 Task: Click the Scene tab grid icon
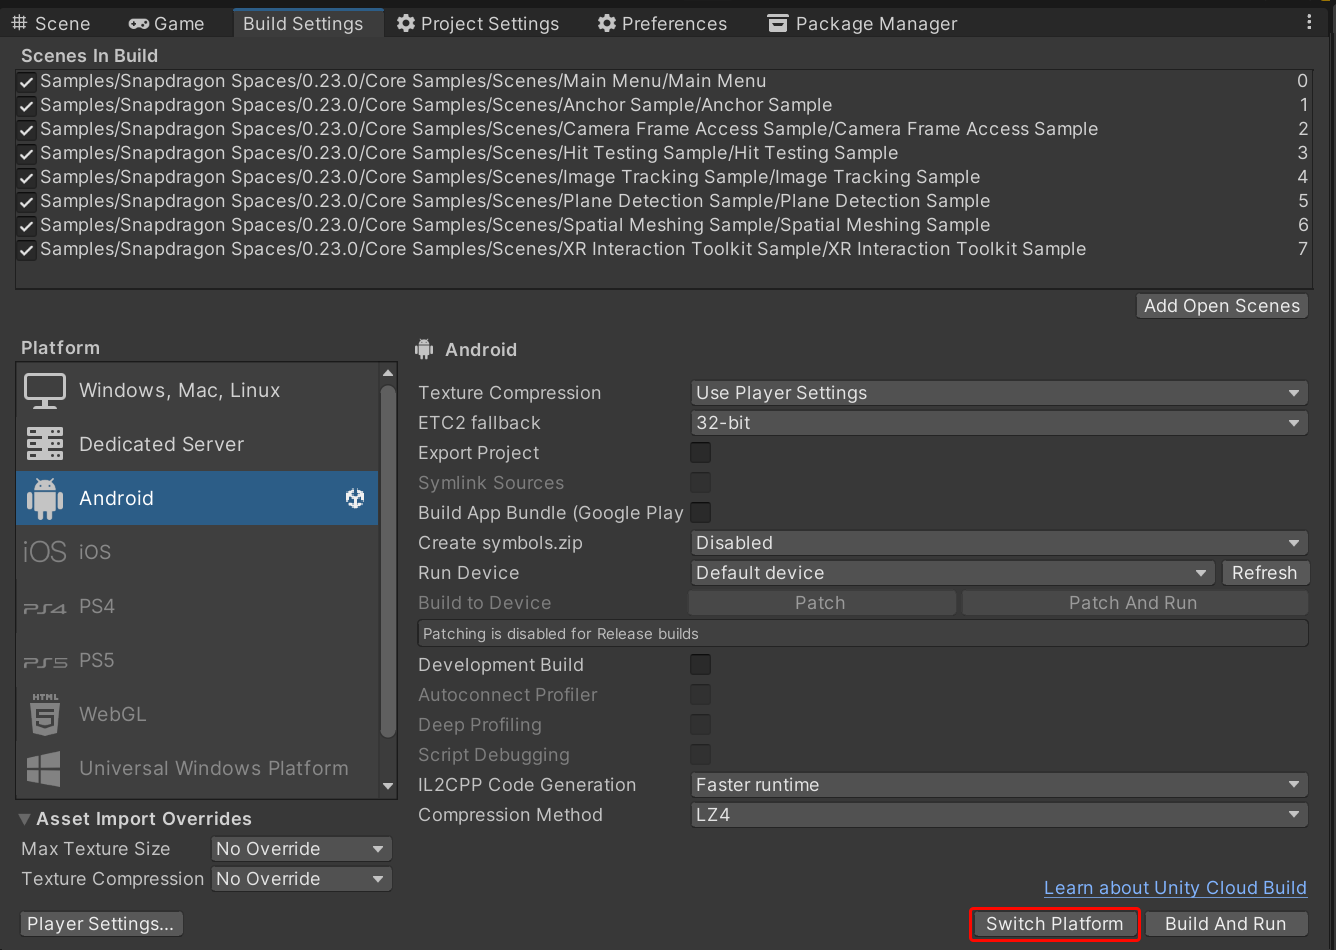click(19, 23)
